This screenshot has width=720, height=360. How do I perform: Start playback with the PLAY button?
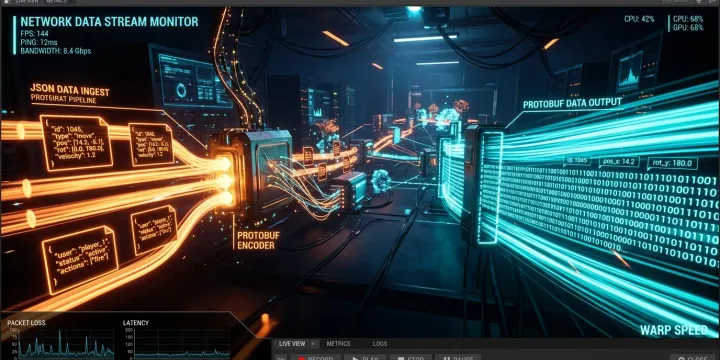coord(365,358)
